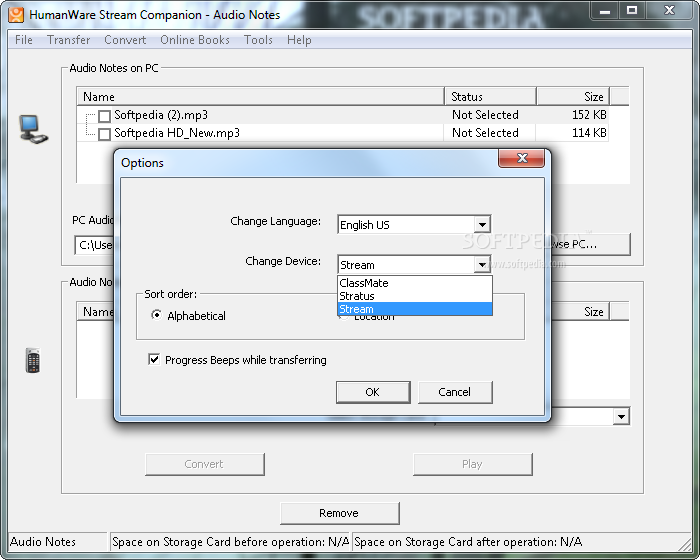Open the Transfer menu
700x560 pixels.
69,40
